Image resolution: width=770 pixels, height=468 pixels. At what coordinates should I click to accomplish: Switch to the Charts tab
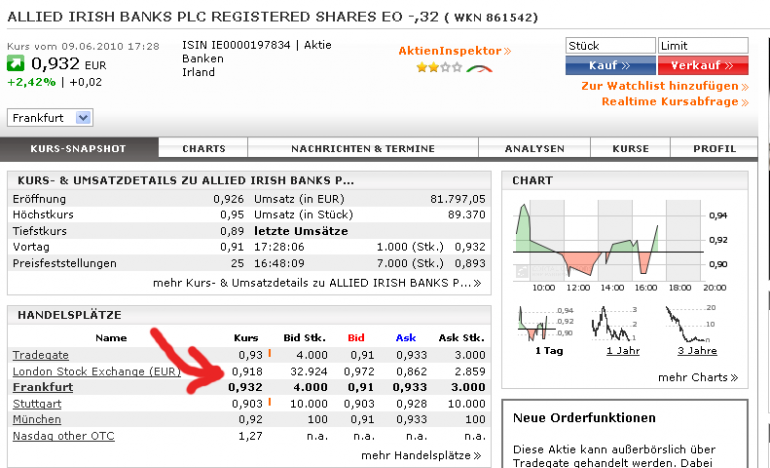point(203,148)
